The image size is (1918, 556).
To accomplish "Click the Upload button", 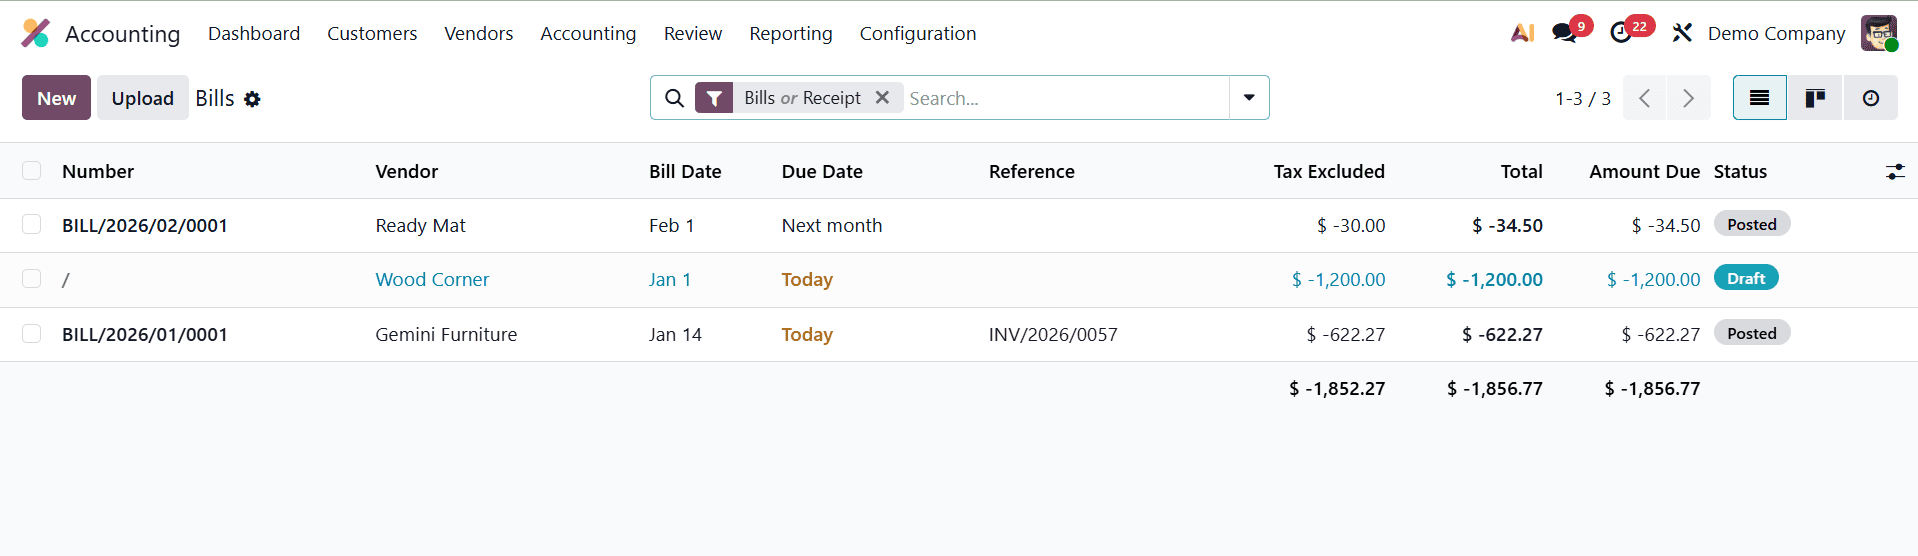I will point(143,98).
